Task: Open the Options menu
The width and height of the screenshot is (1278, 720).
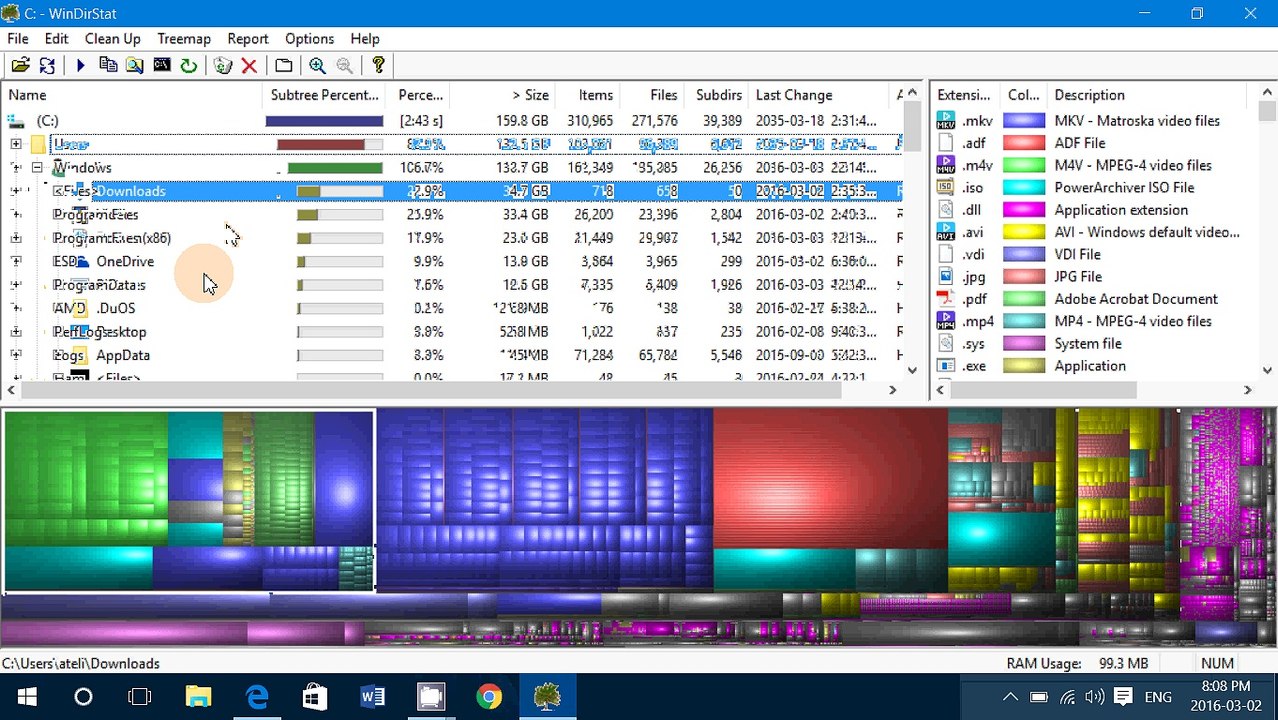Action: coord(309,38)
